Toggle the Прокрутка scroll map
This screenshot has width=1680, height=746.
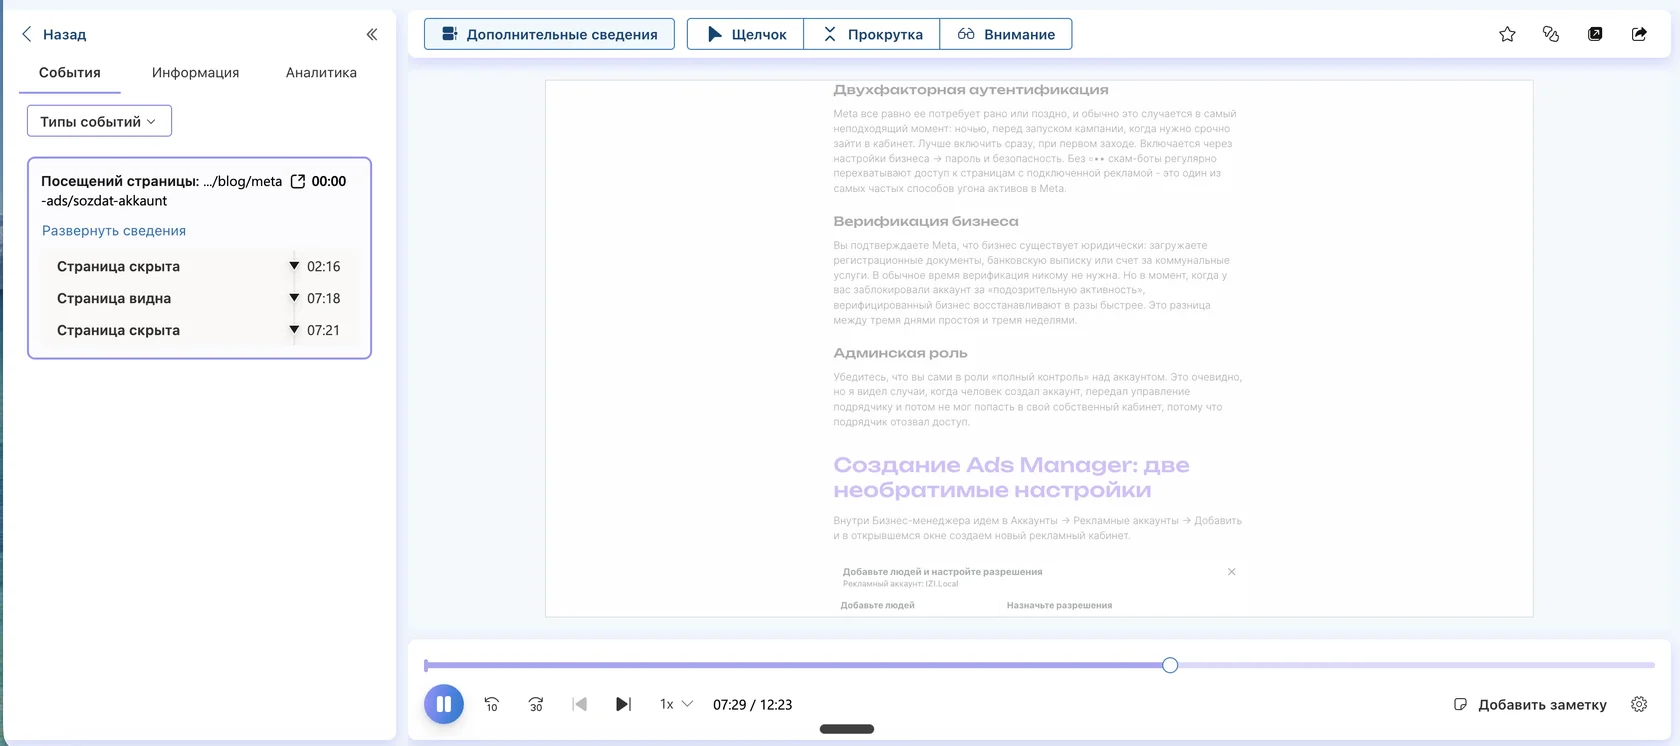pos(872,34)
